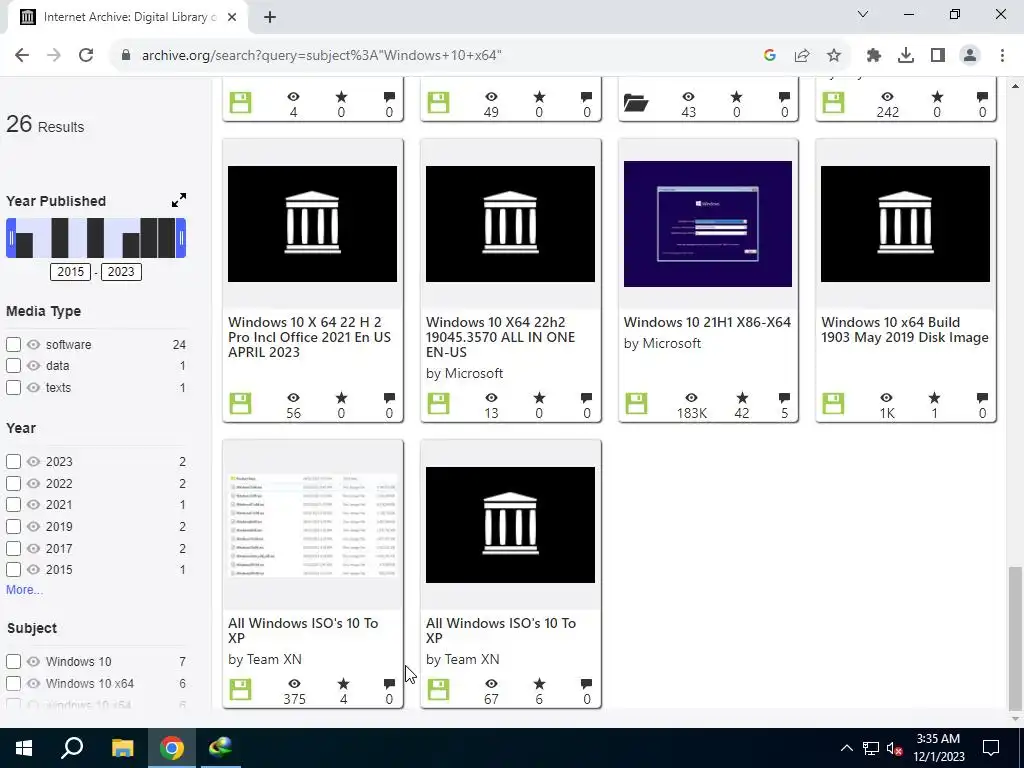Viewport: 1024px width, 768px height.
Task: Click the left handle of year slider
Action: 10,238
